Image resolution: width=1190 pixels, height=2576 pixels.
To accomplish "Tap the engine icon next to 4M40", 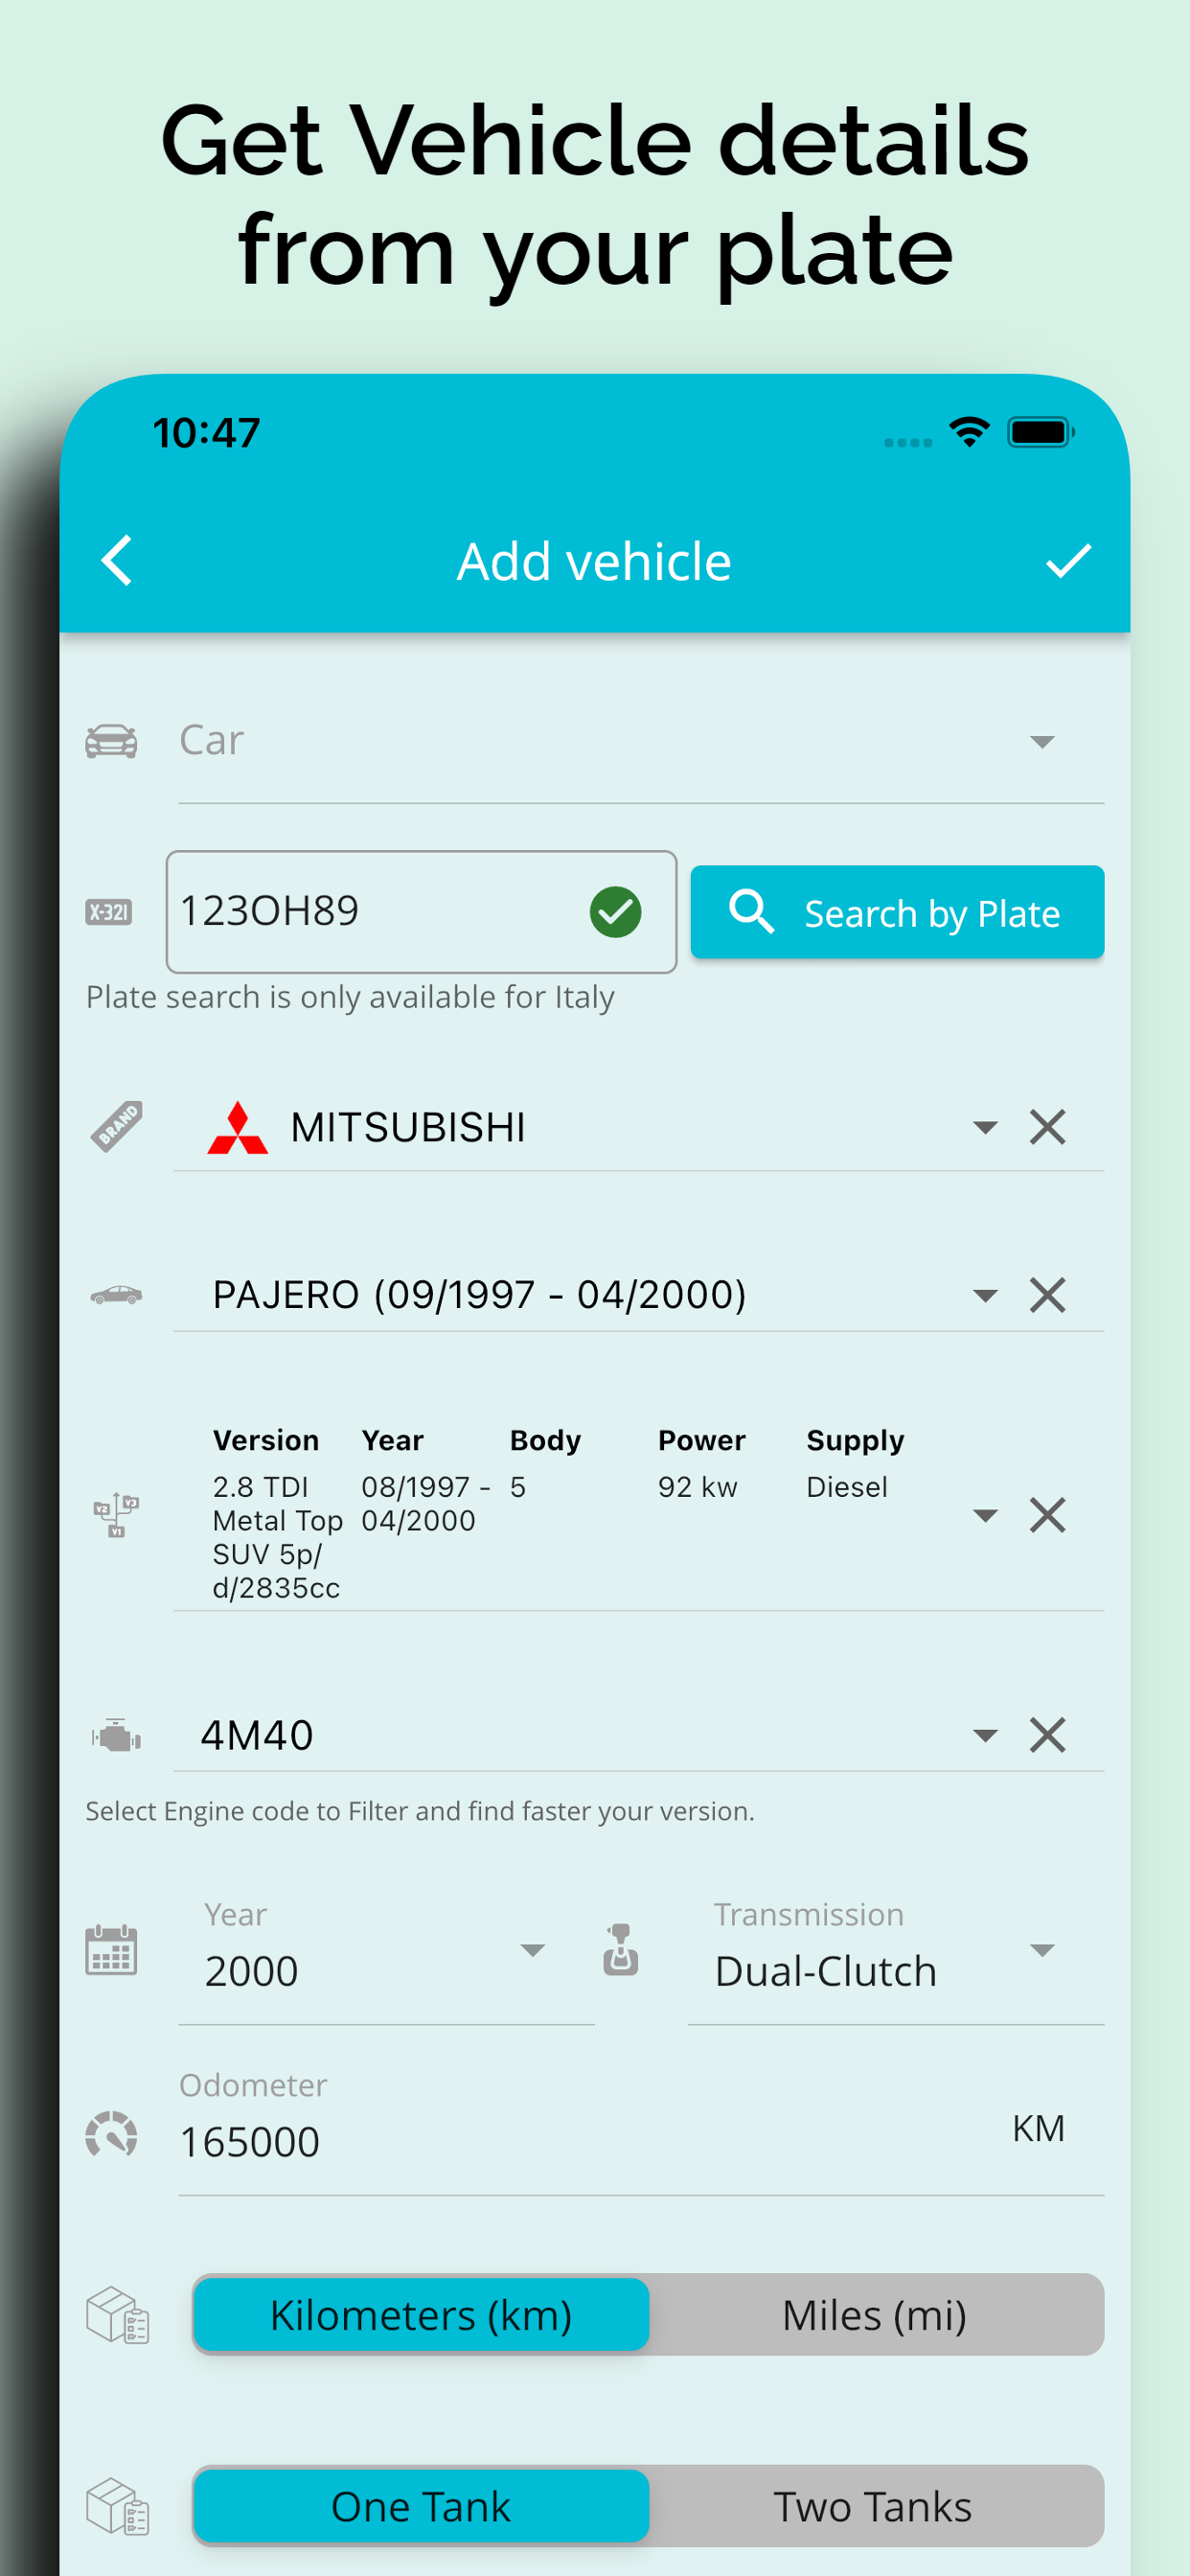I will click(x=116, y=1735).
